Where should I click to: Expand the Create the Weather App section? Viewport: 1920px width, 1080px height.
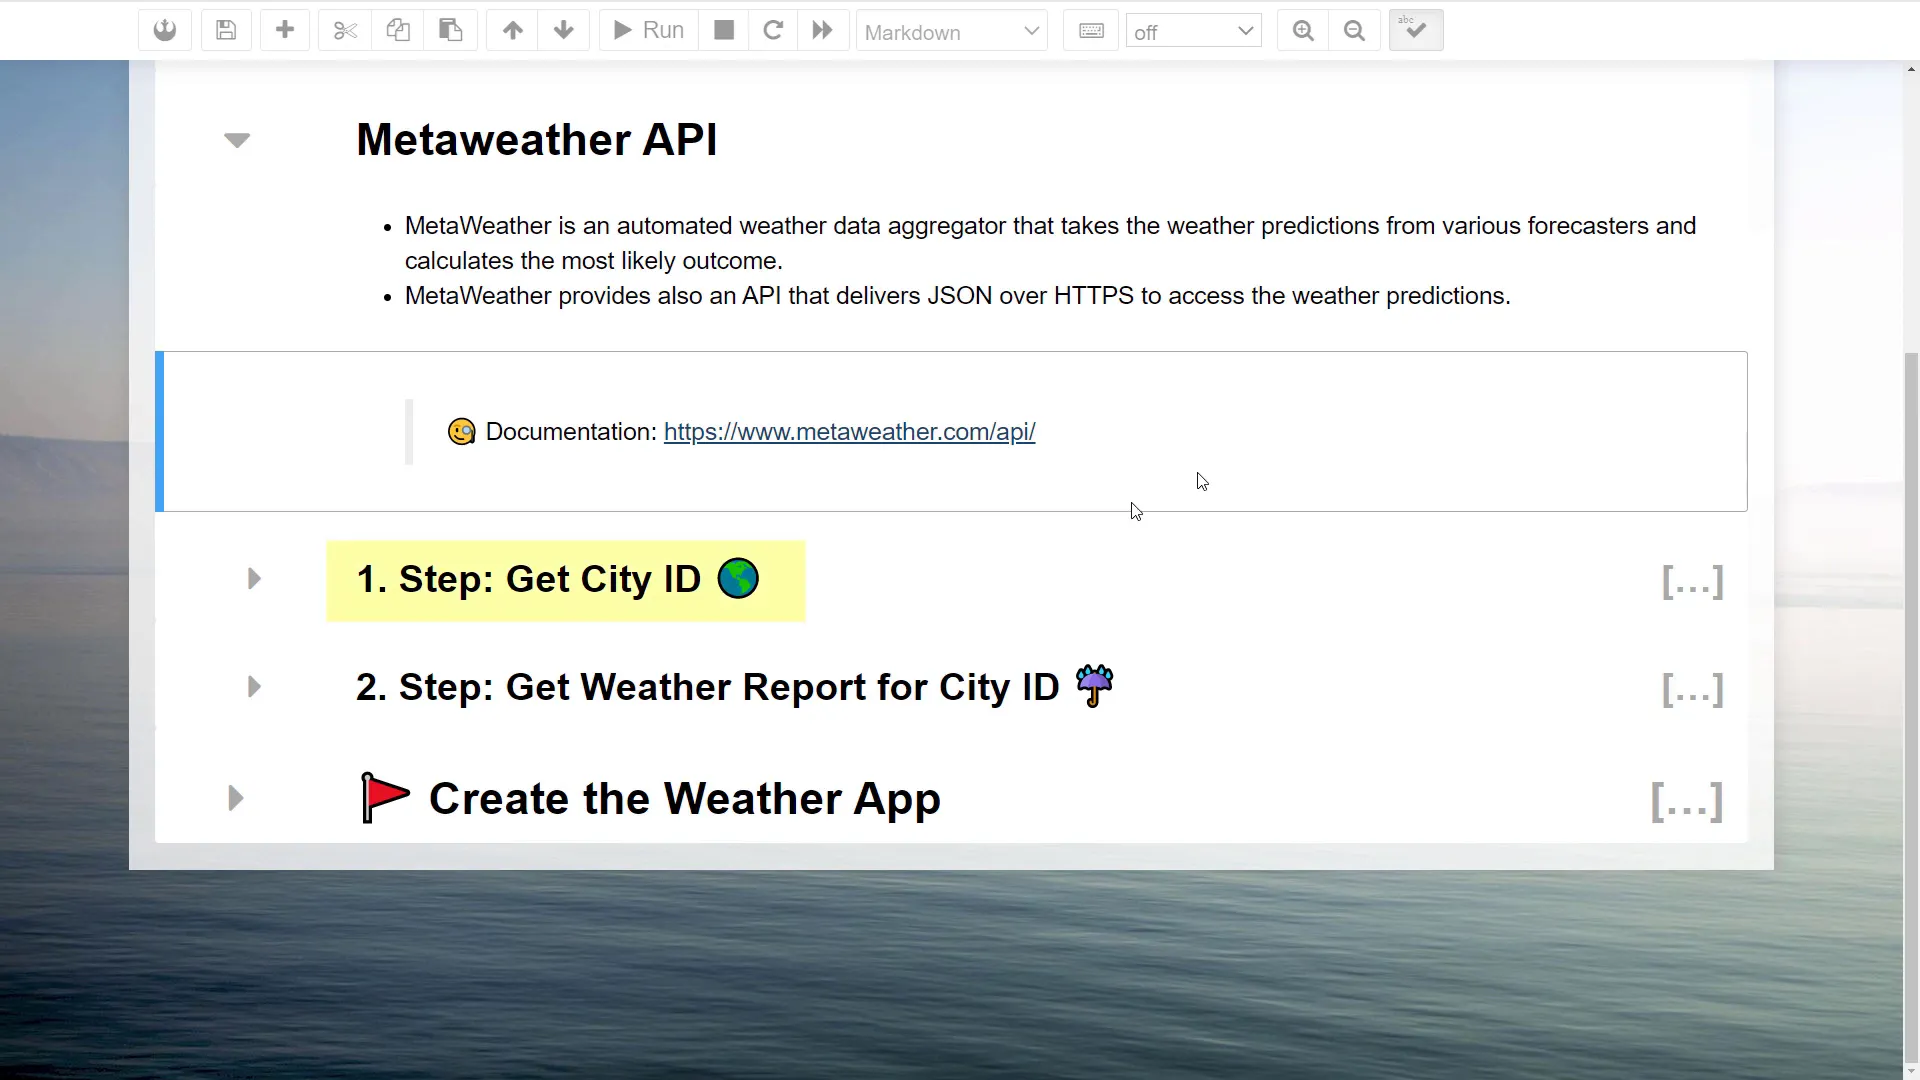pyautogui.click(x=235, y=798)
